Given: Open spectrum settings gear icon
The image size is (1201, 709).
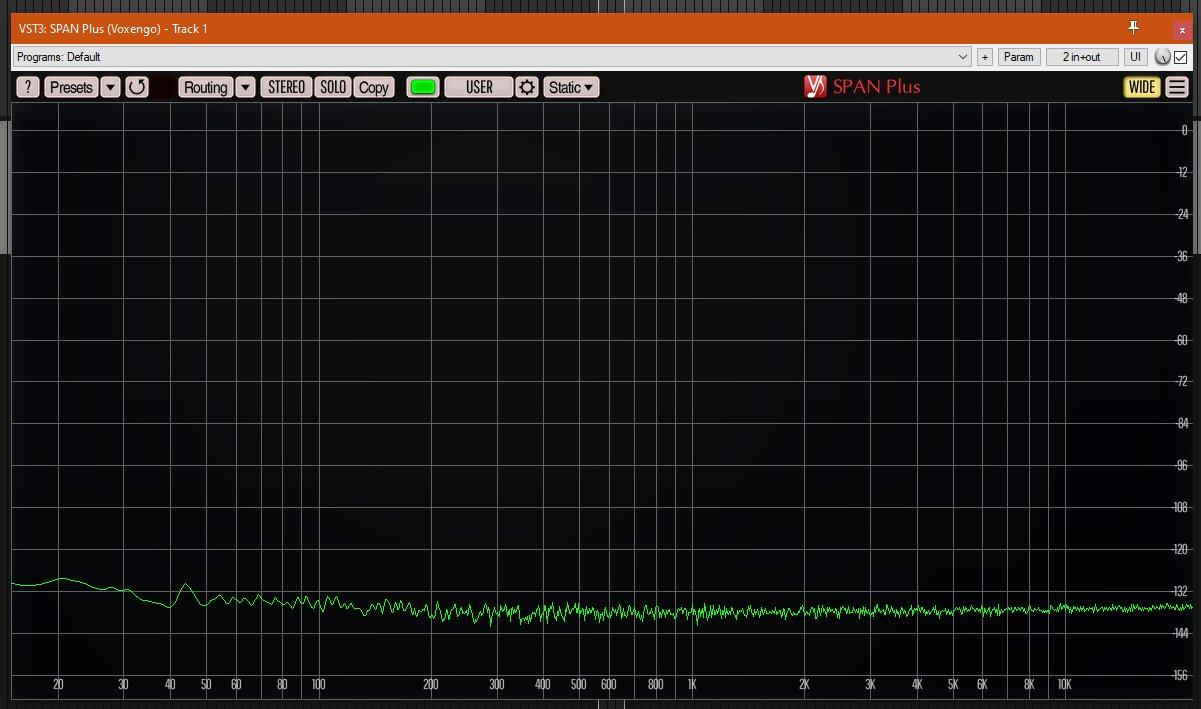Looking at the screenshot, I should (x=527, y=87).
